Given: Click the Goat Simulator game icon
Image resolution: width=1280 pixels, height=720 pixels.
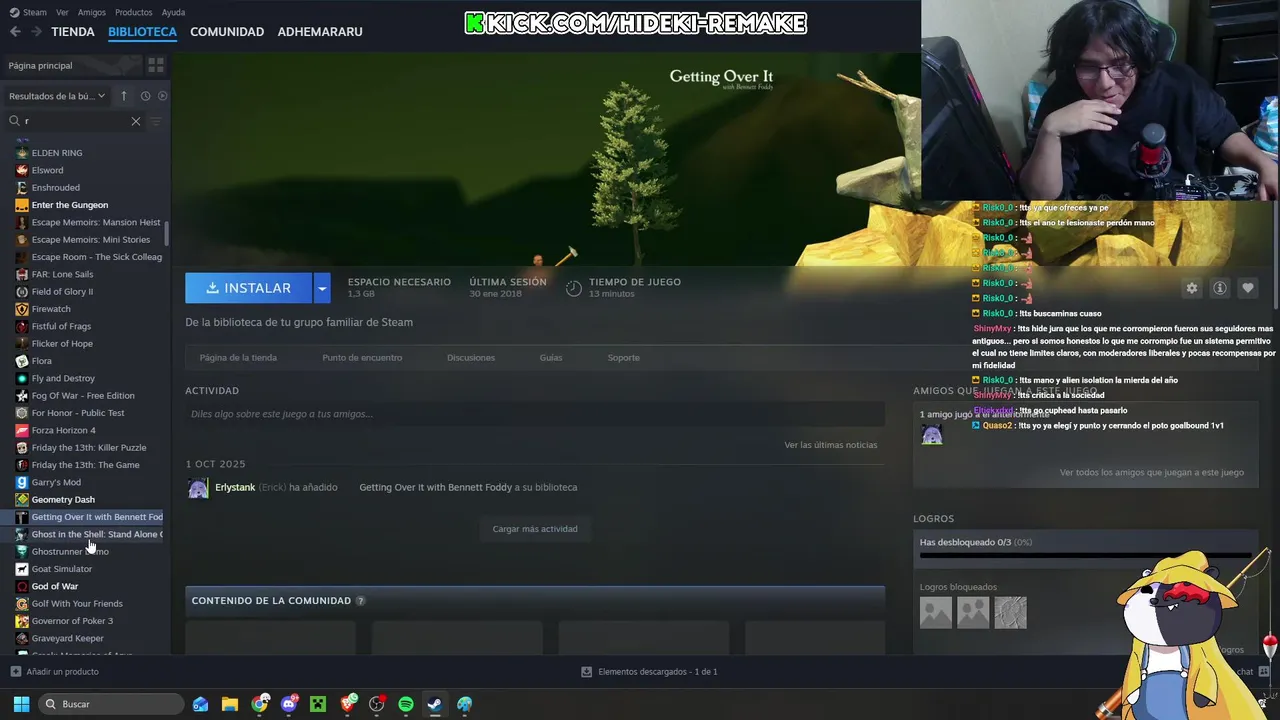Looking at the screenshot, I should pos(22,569).
